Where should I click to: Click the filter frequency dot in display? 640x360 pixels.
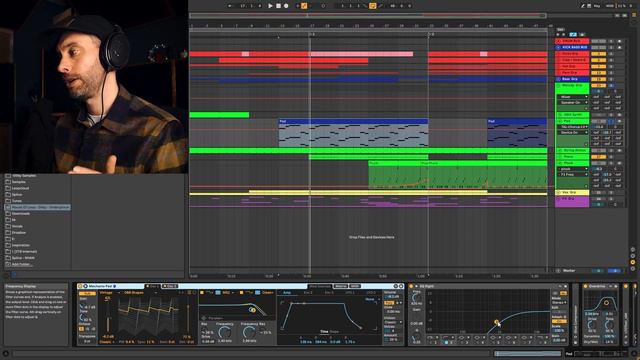pos(252,310)
